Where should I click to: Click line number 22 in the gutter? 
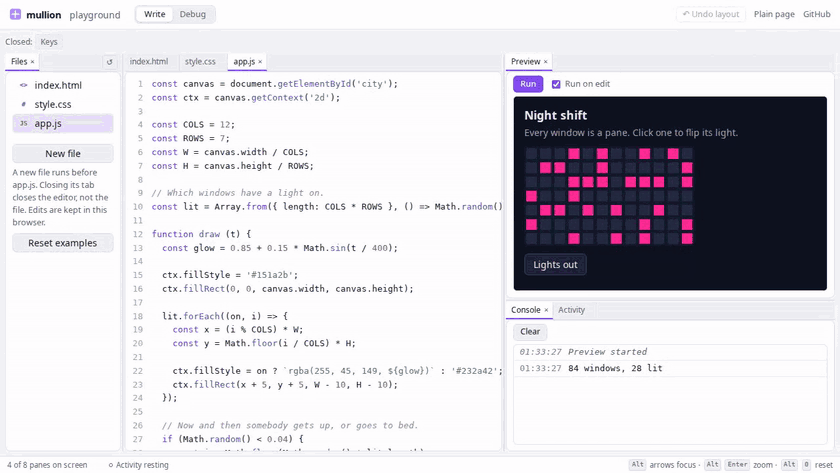coord(138,371)
